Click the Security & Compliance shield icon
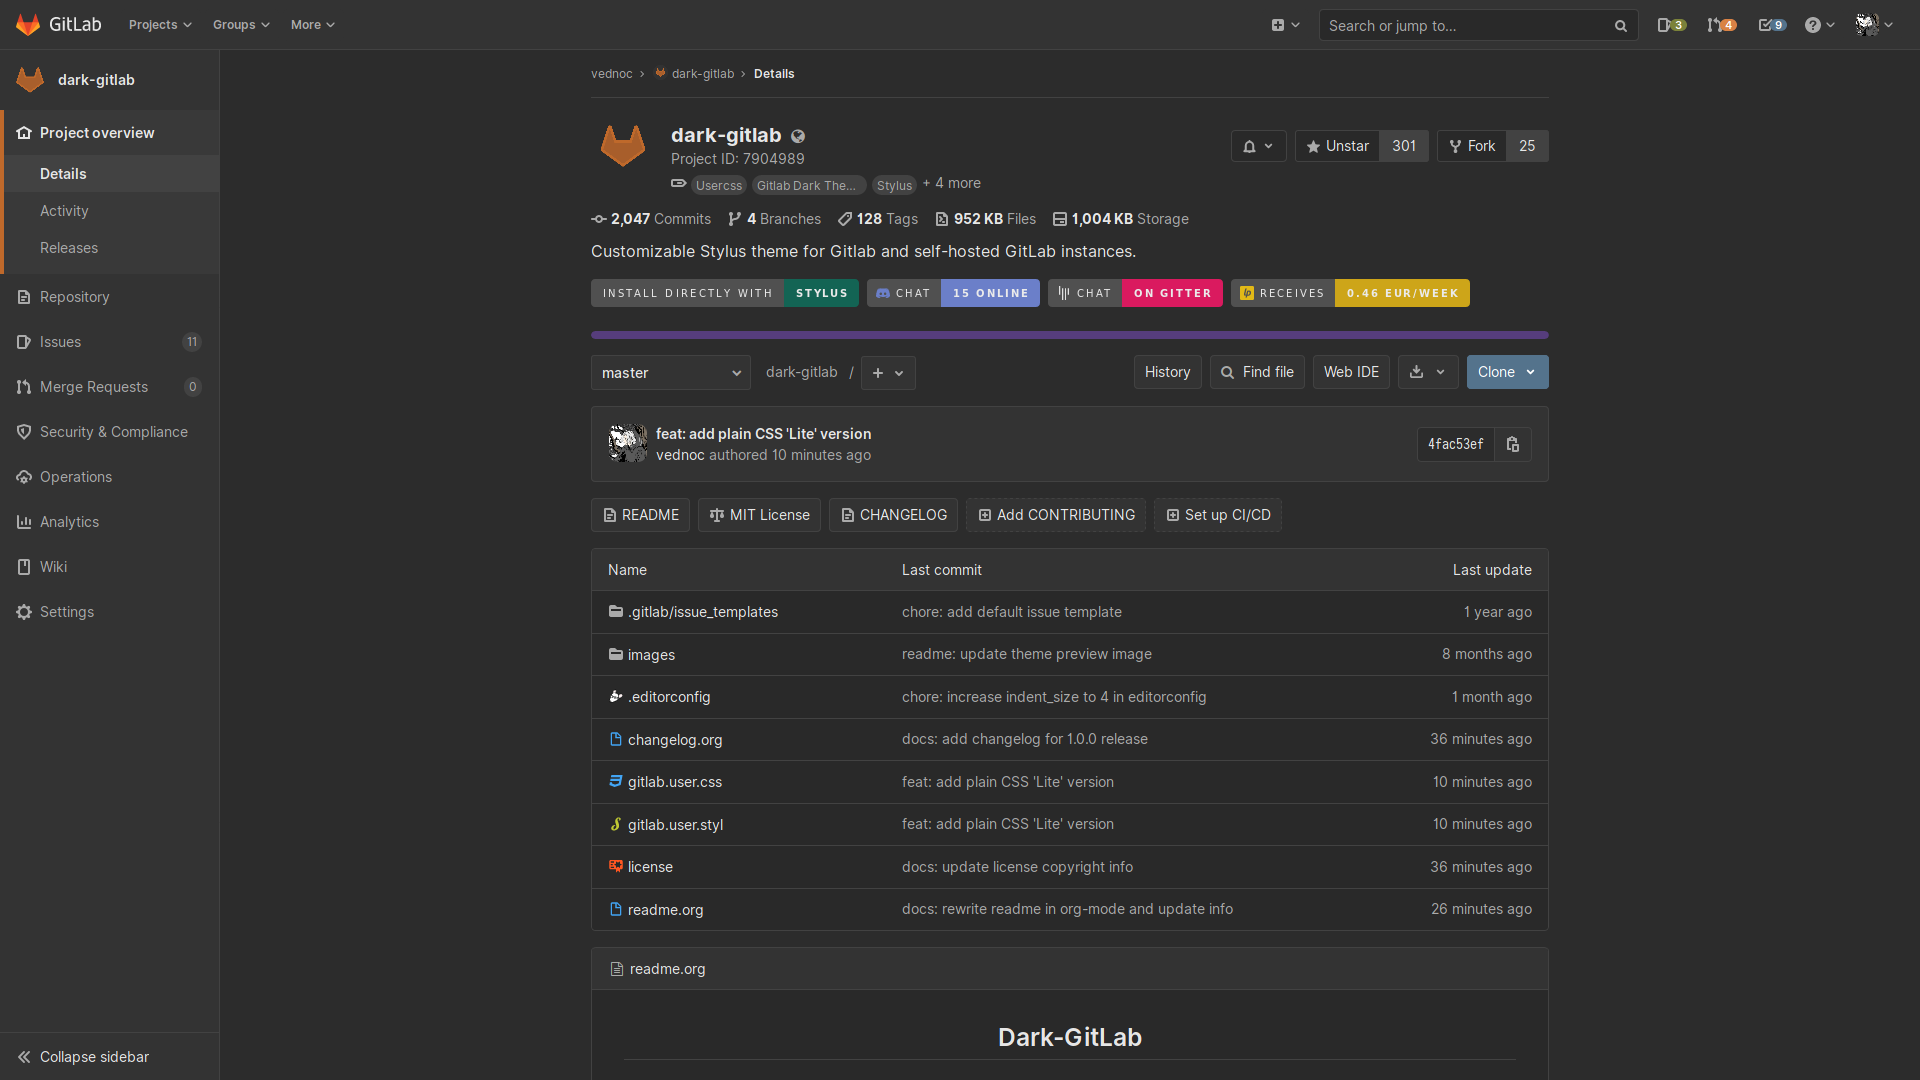Screen dimensions: 1920x1080 click(24, 432)
